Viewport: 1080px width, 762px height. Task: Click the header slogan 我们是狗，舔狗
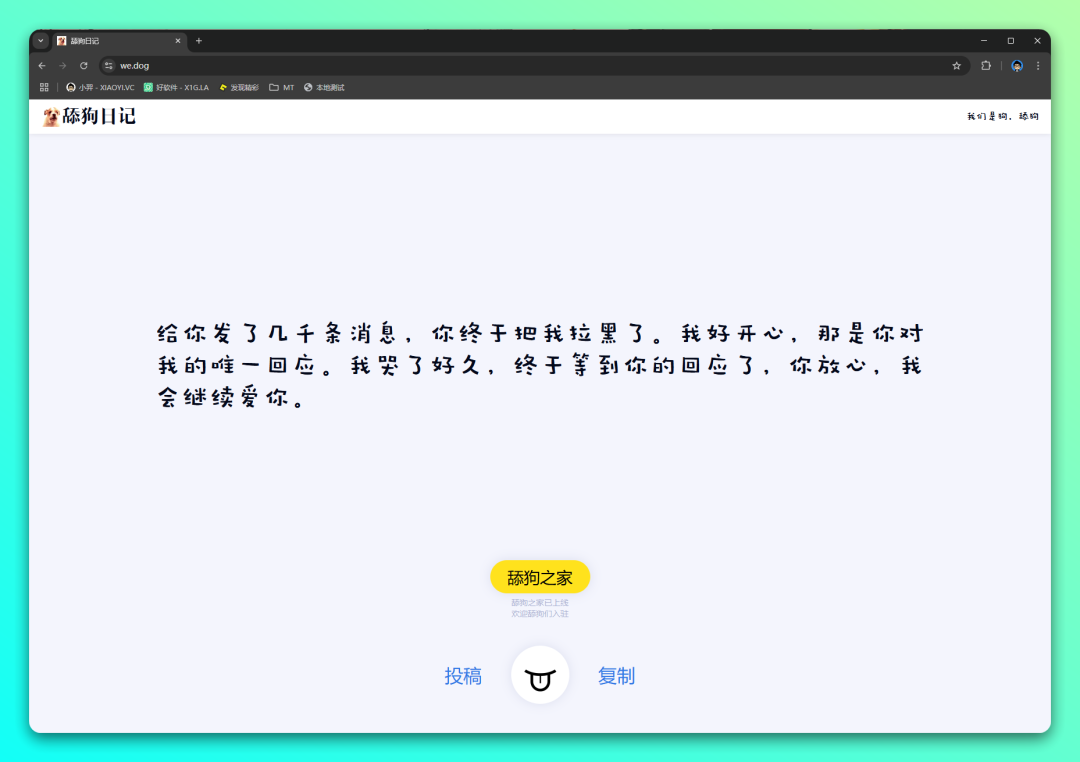tap(1003, 116)
